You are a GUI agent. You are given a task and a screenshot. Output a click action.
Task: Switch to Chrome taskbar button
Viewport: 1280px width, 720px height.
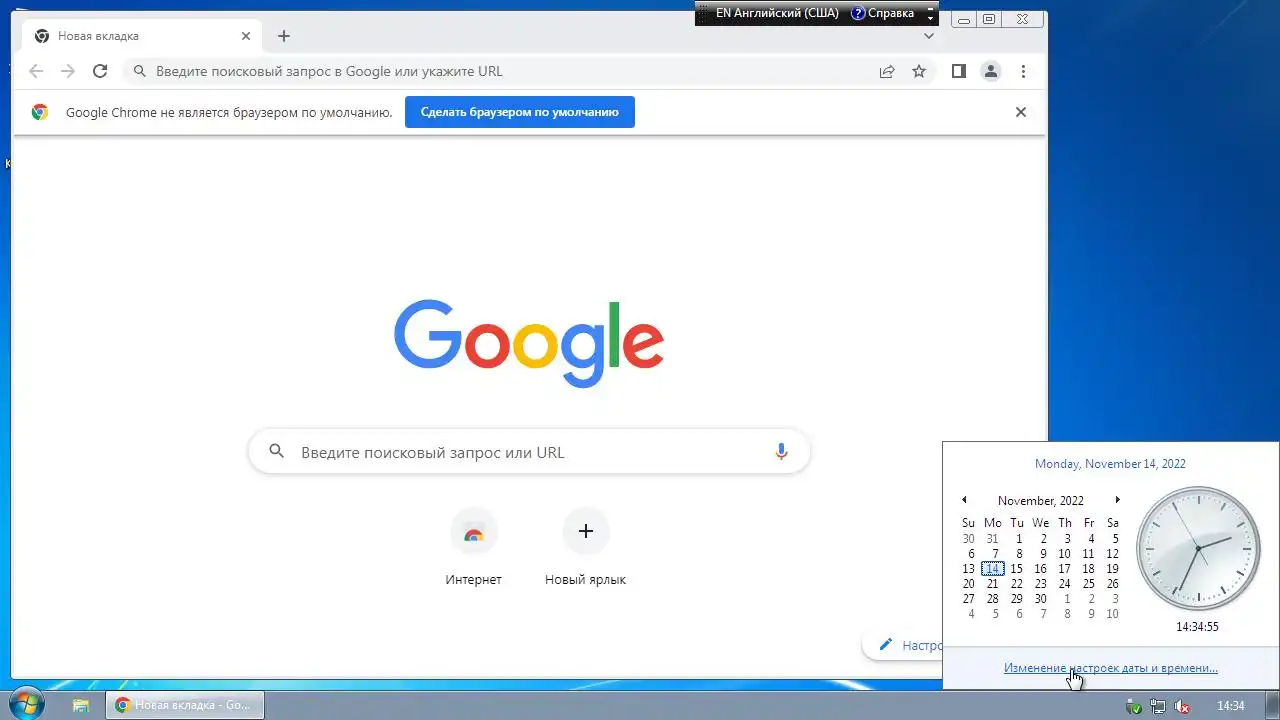[x=184, y=705]
